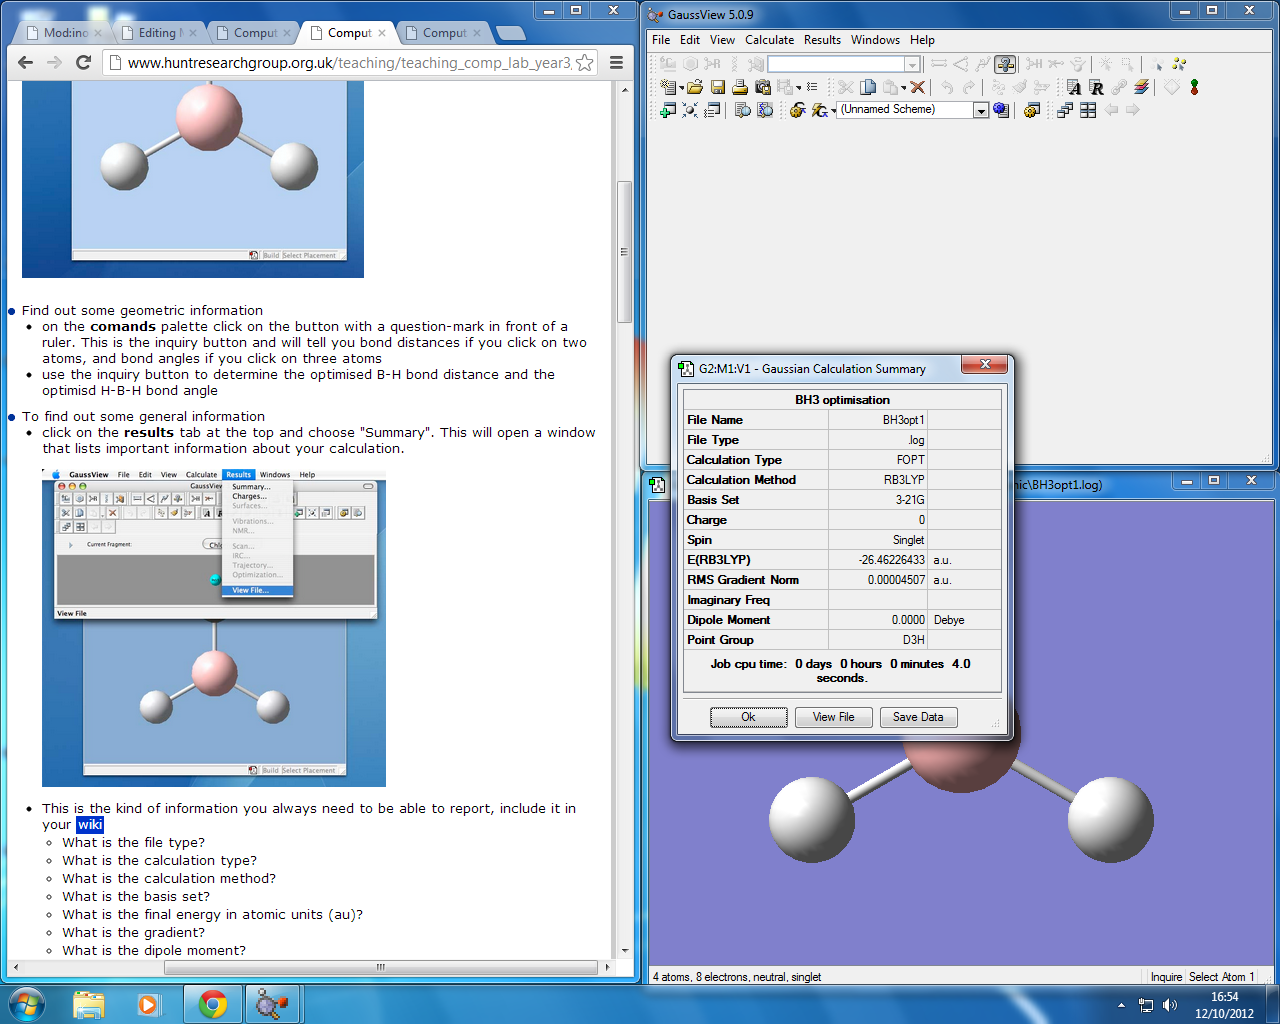Click the red X Delete icon

pyautogui.click(x=918, y=88)
